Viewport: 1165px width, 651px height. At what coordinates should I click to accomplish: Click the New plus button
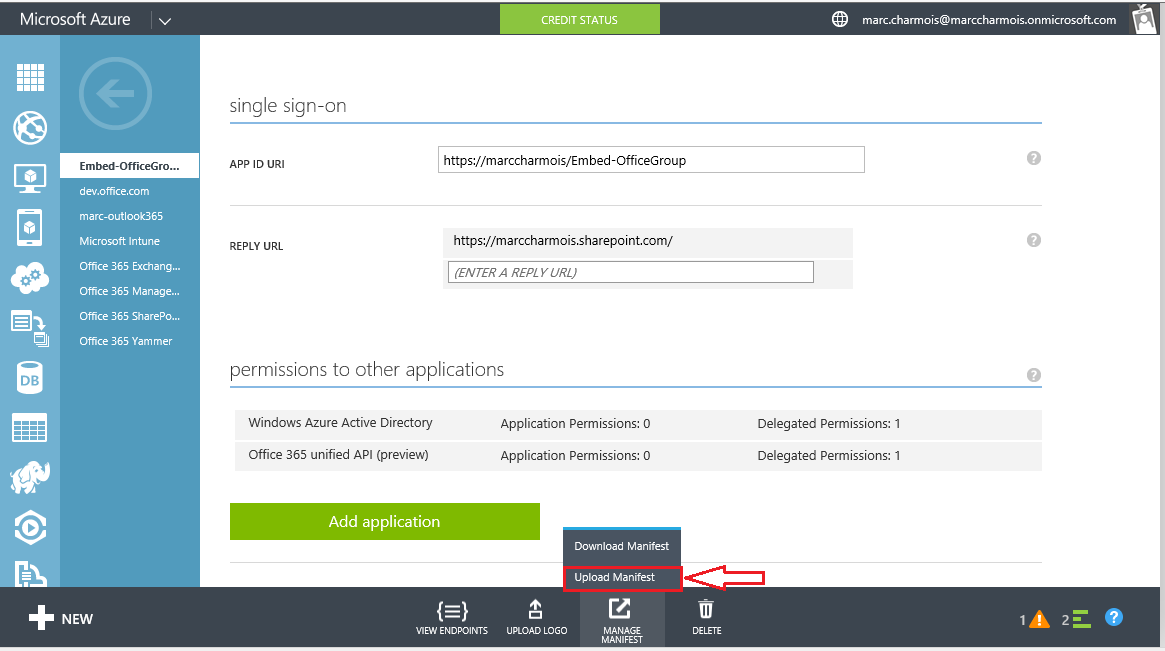click(x=61, y=618)
